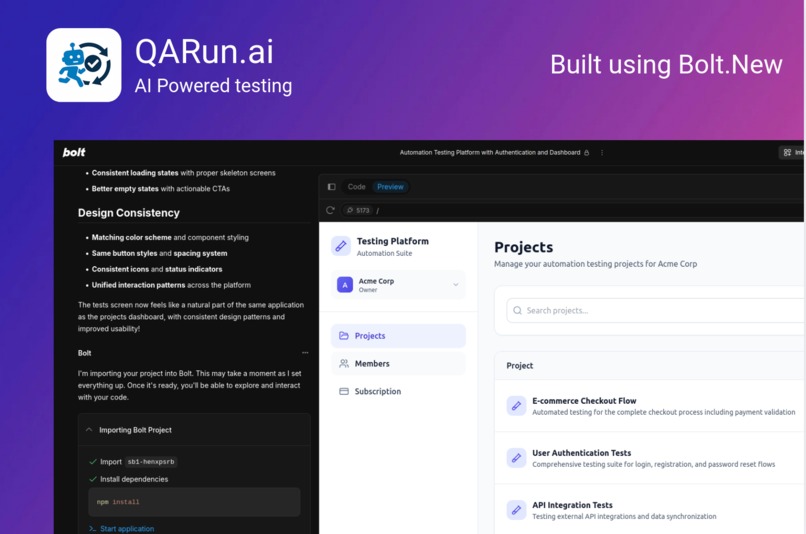Toggle the sidebar panel icon beside Code

click(332, 187)
